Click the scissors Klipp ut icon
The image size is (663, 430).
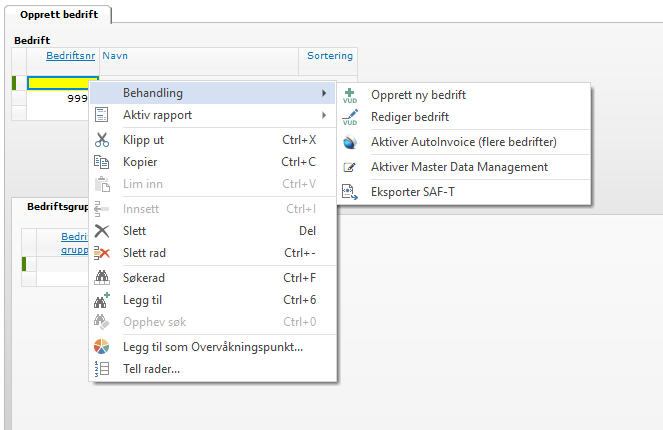click(x=102, y=140)
